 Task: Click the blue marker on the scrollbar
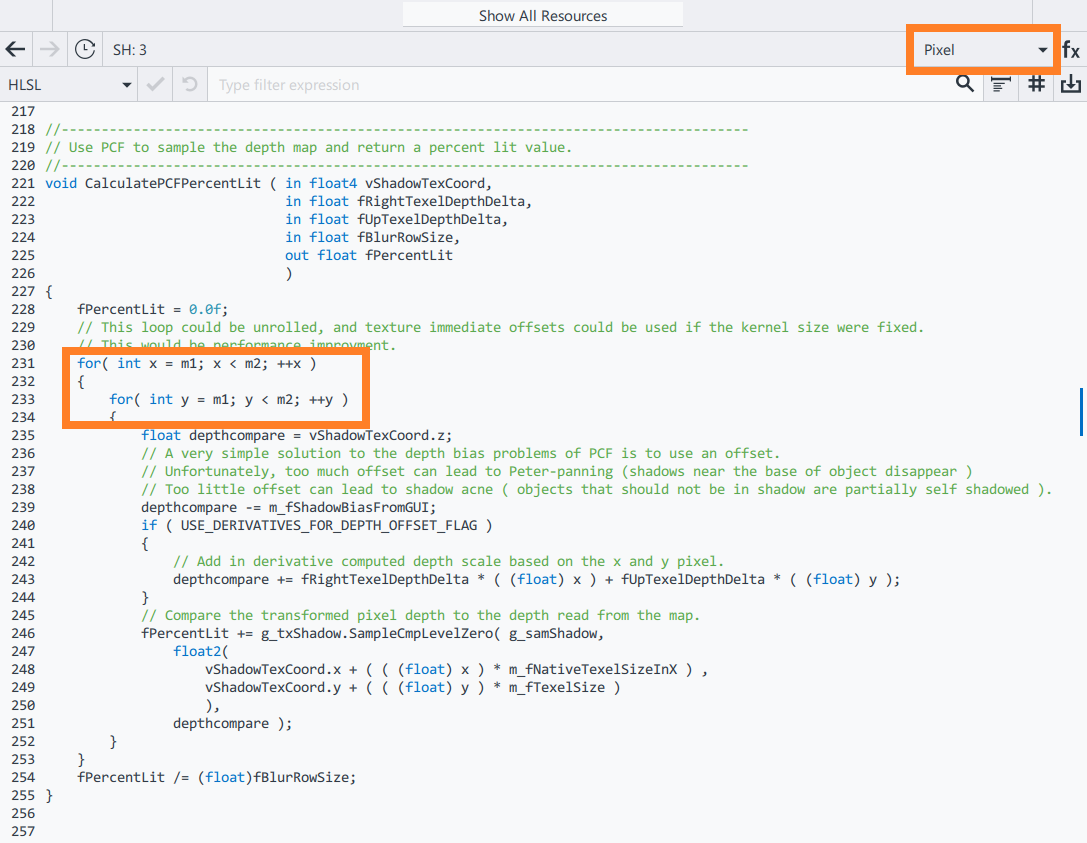pyautogui.click(x=1081, y=411)
